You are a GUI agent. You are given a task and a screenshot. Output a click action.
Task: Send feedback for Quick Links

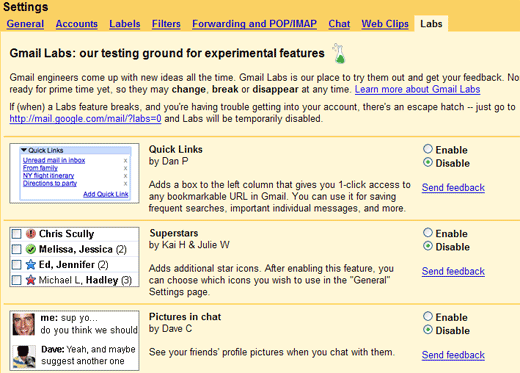pyautogui.click(x=453, y=188)
